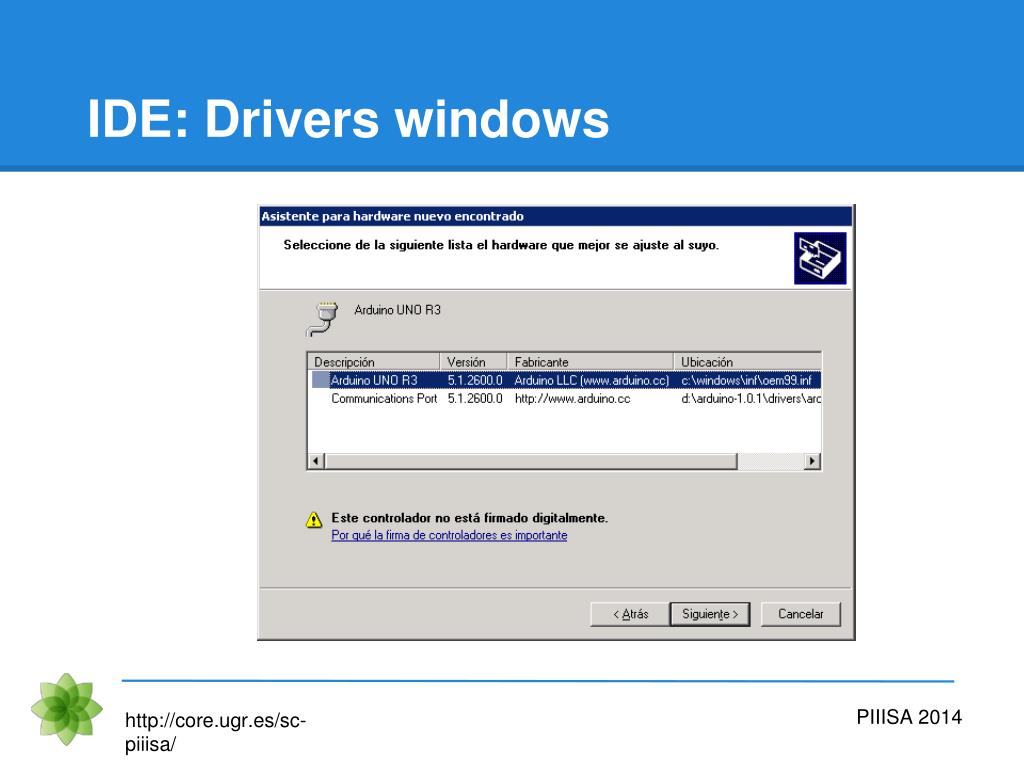Click the right arrow of the horizontal scrollbar
The width and height of the screenshot is (1024, 768).
tap(812, 461)
